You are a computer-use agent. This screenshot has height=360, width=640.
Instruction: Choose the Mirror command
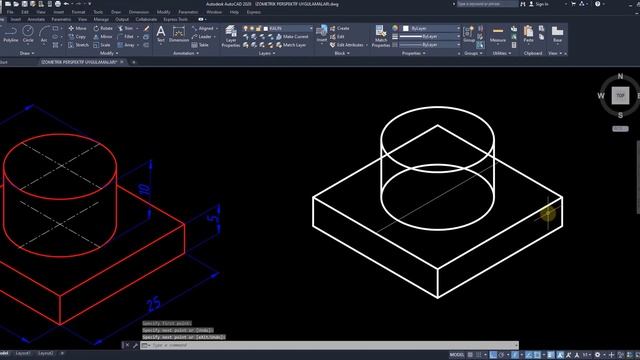(103, 36)
